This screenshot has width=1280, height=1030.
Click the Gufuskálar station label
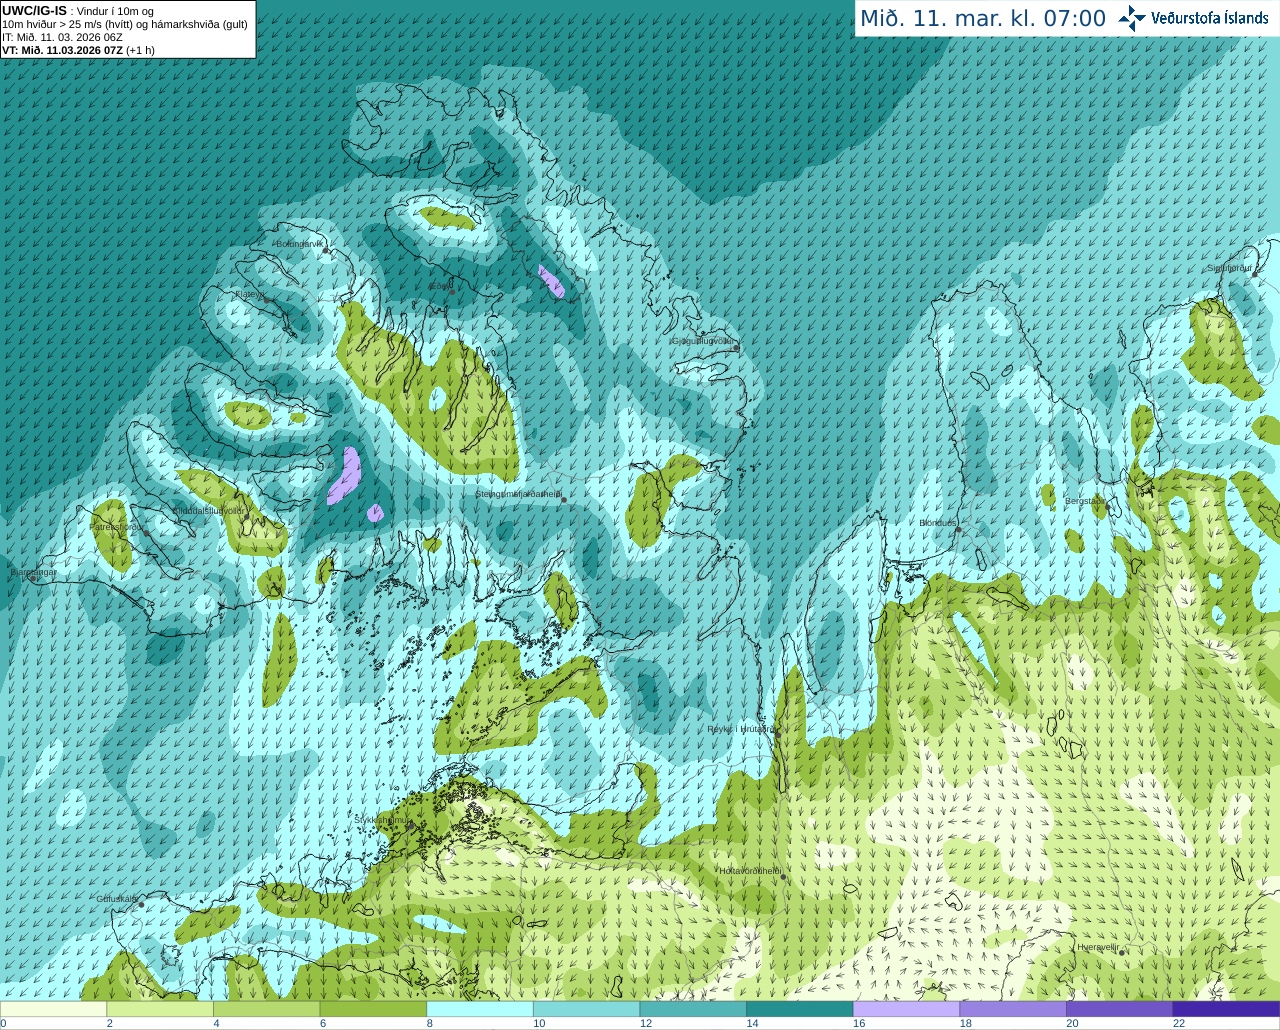coord(116,899)
